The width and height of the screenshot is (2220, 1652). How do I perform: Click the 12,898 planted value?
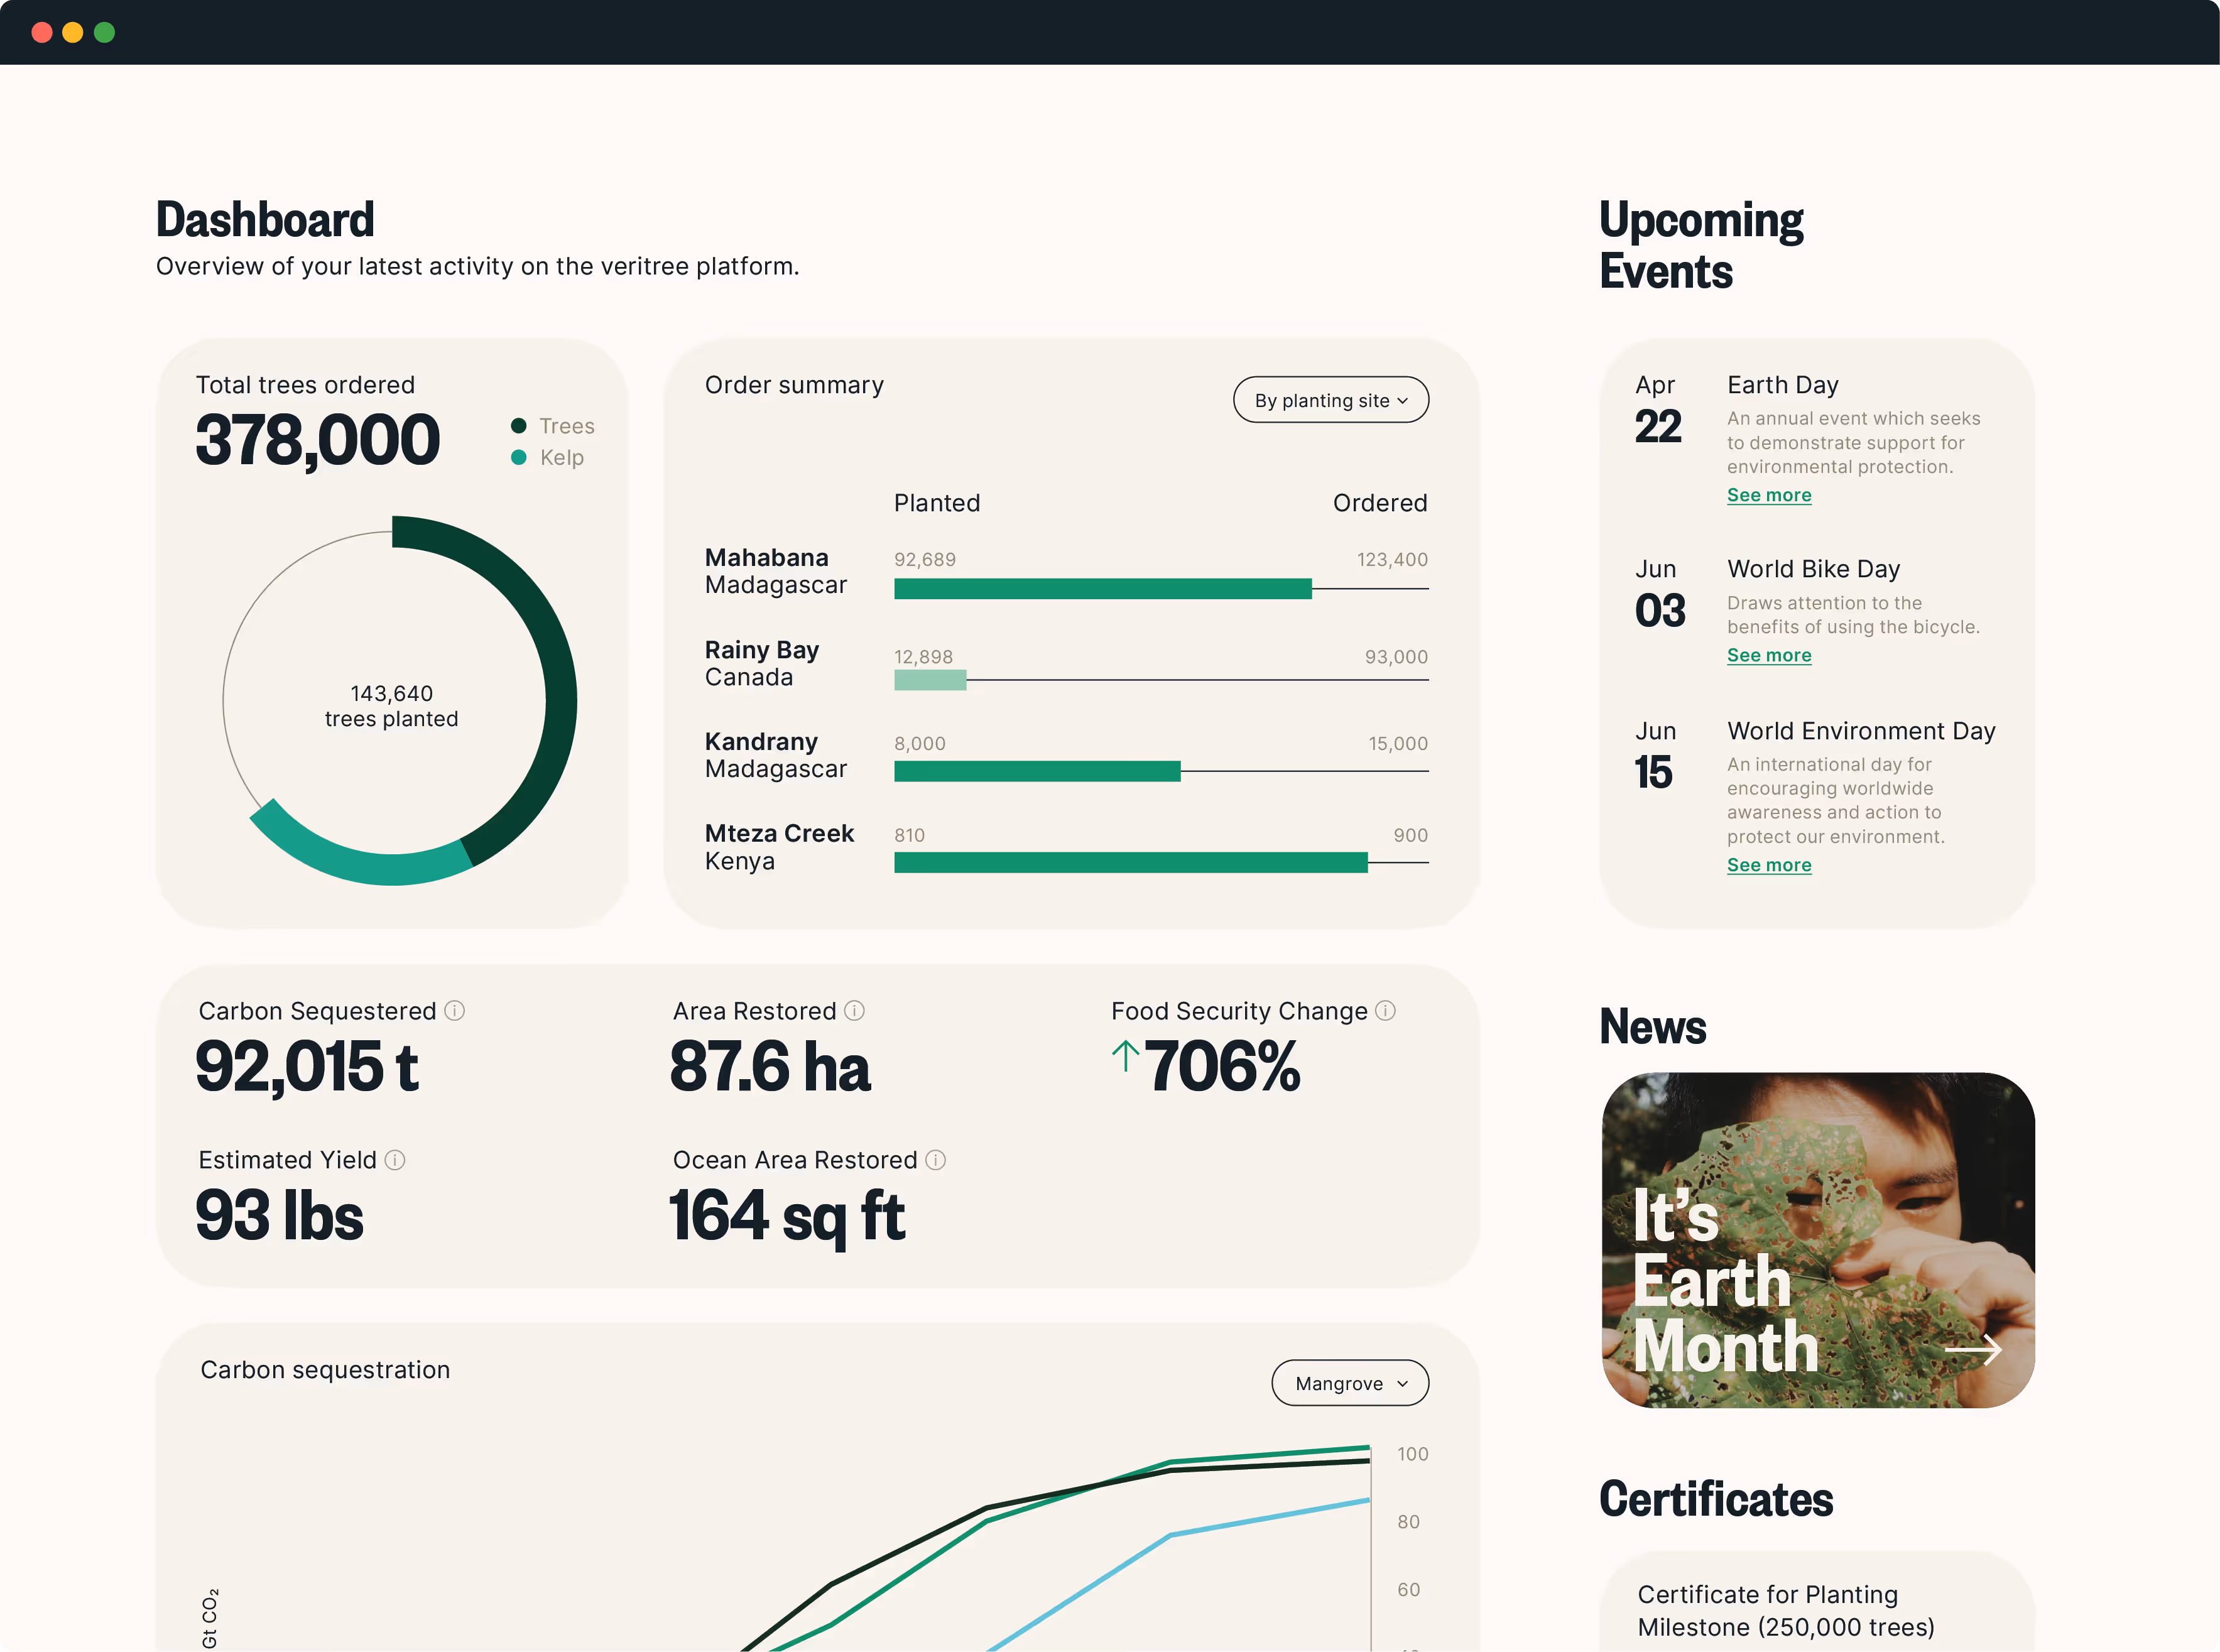click(x=923, y=657)
